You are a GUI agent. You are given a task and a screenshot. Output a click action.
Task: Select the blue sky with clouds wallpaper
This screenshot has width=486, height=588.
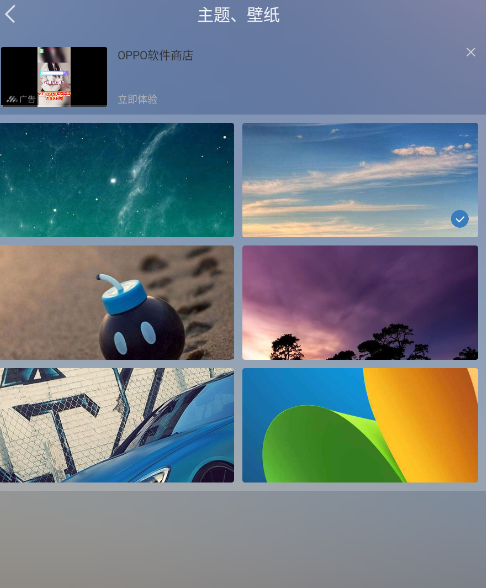tap(360, 180)
